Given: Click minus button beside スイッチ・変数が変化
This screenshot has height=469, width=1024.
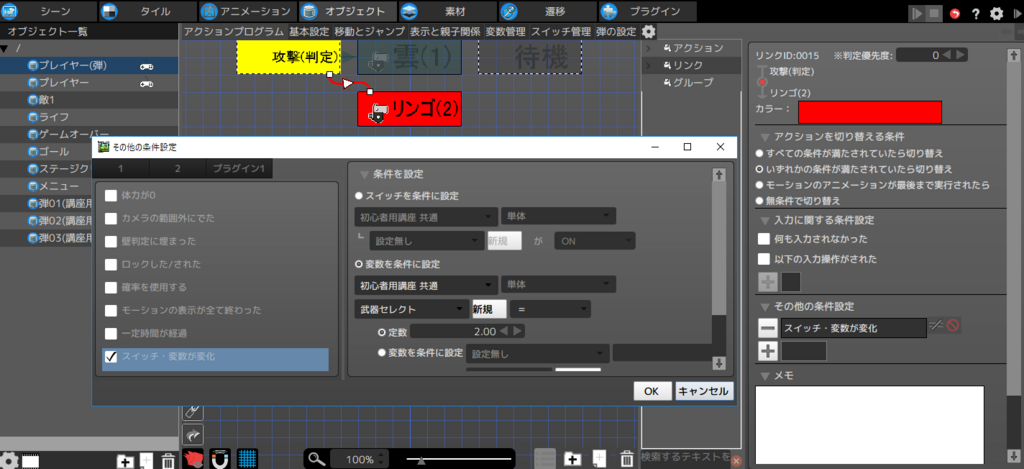Looking at the screenshot, I should coord(768,327).
